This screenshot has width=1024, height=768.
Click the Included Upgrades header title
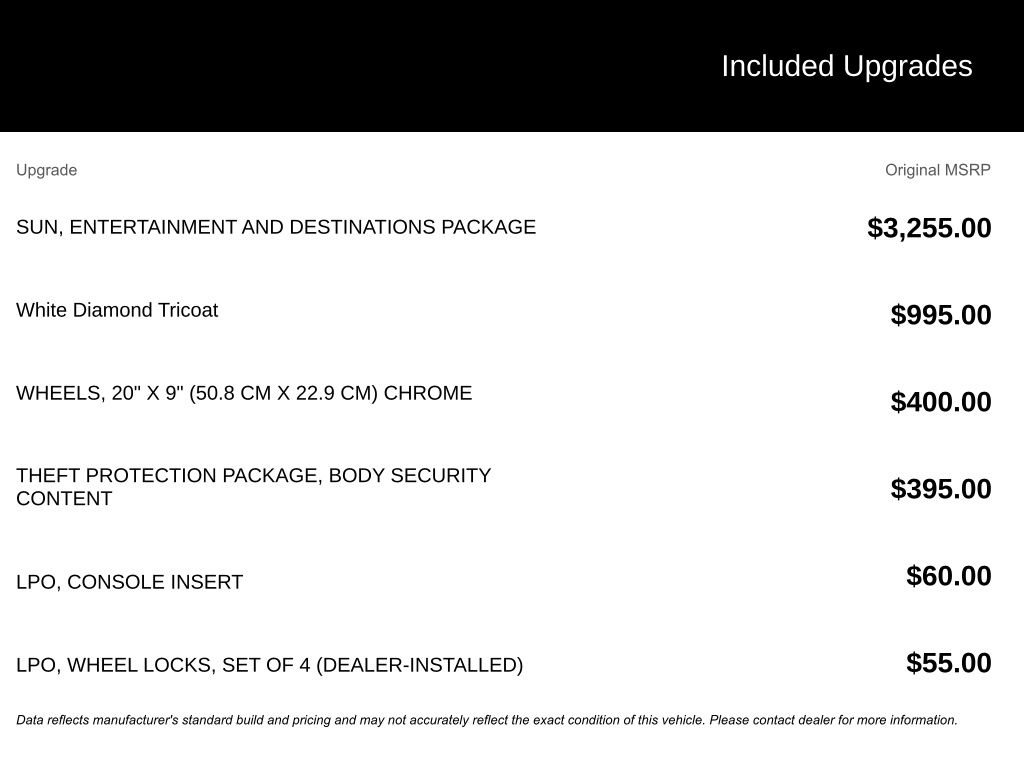[846, 66]
